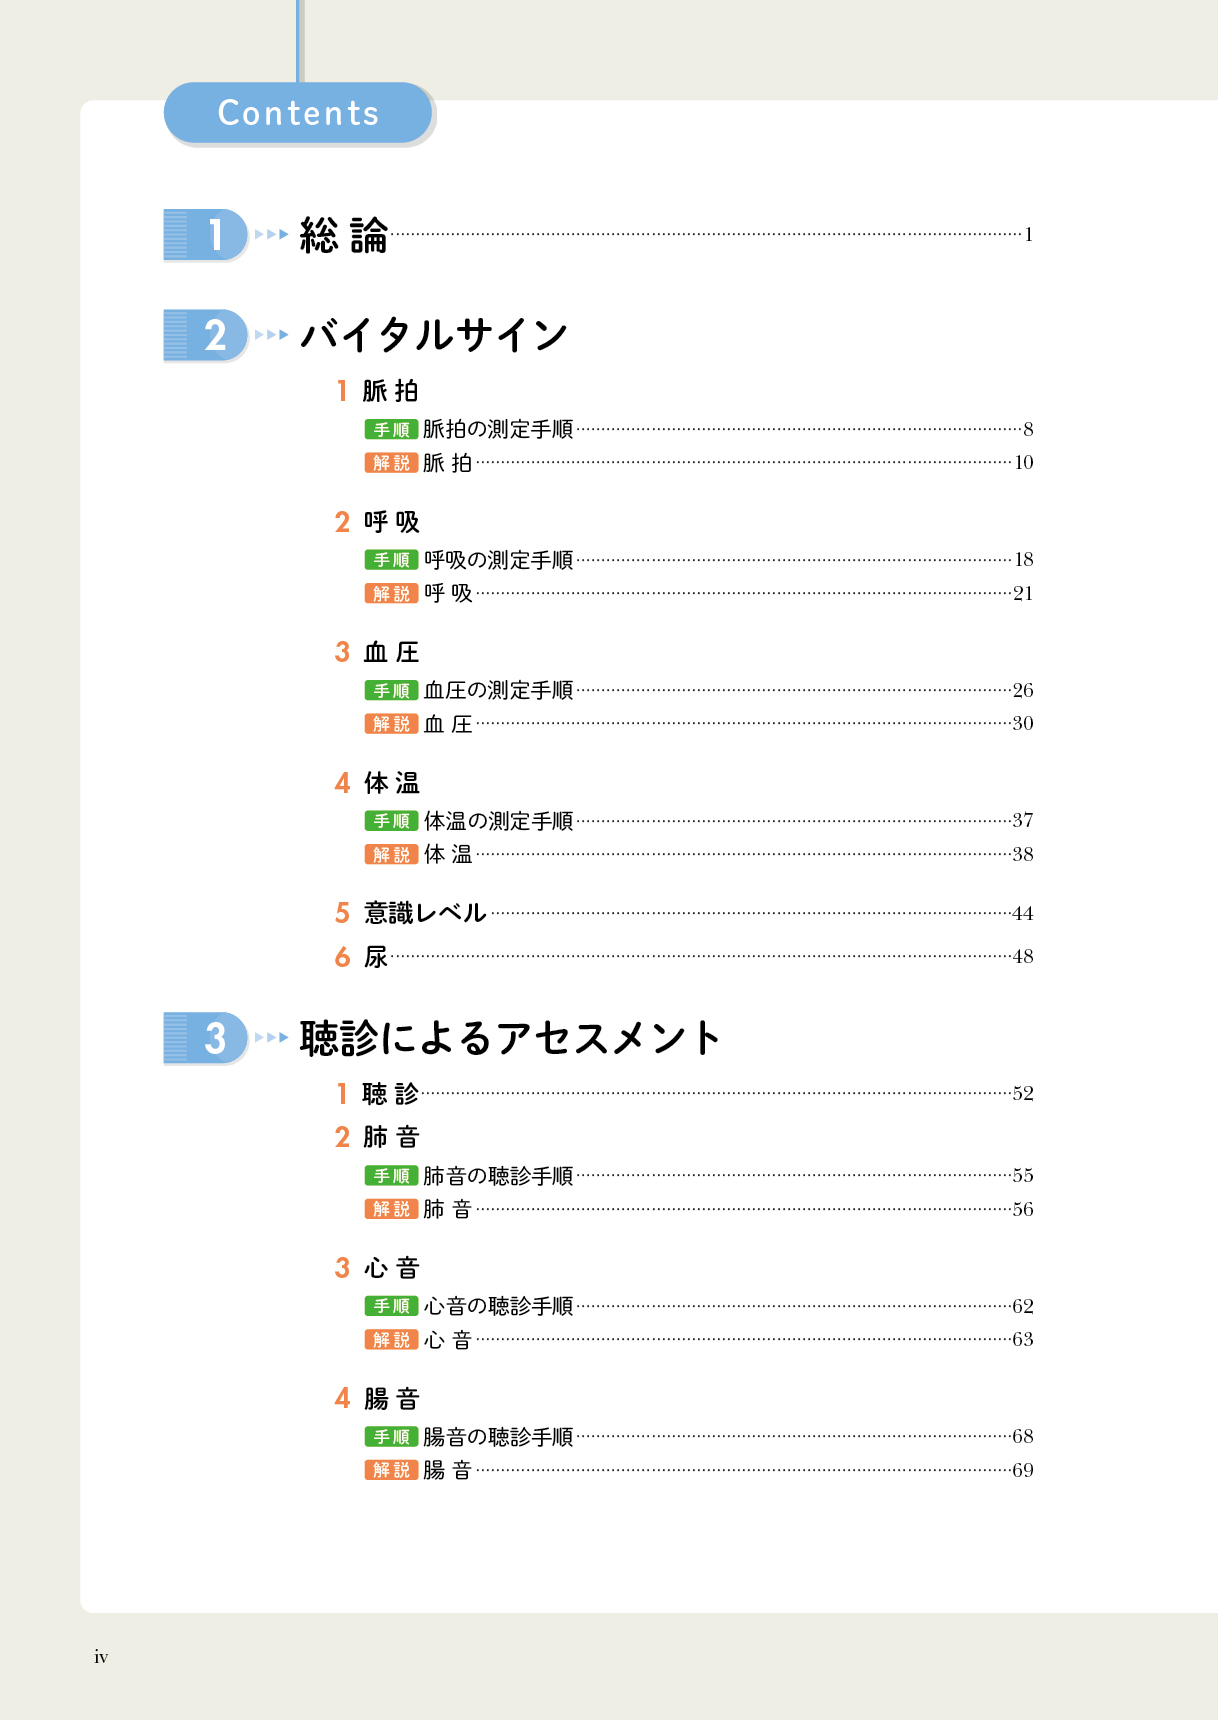Select the 心音 subsection heading
Screen dimensions: 1218x1720
(391, 1268)
